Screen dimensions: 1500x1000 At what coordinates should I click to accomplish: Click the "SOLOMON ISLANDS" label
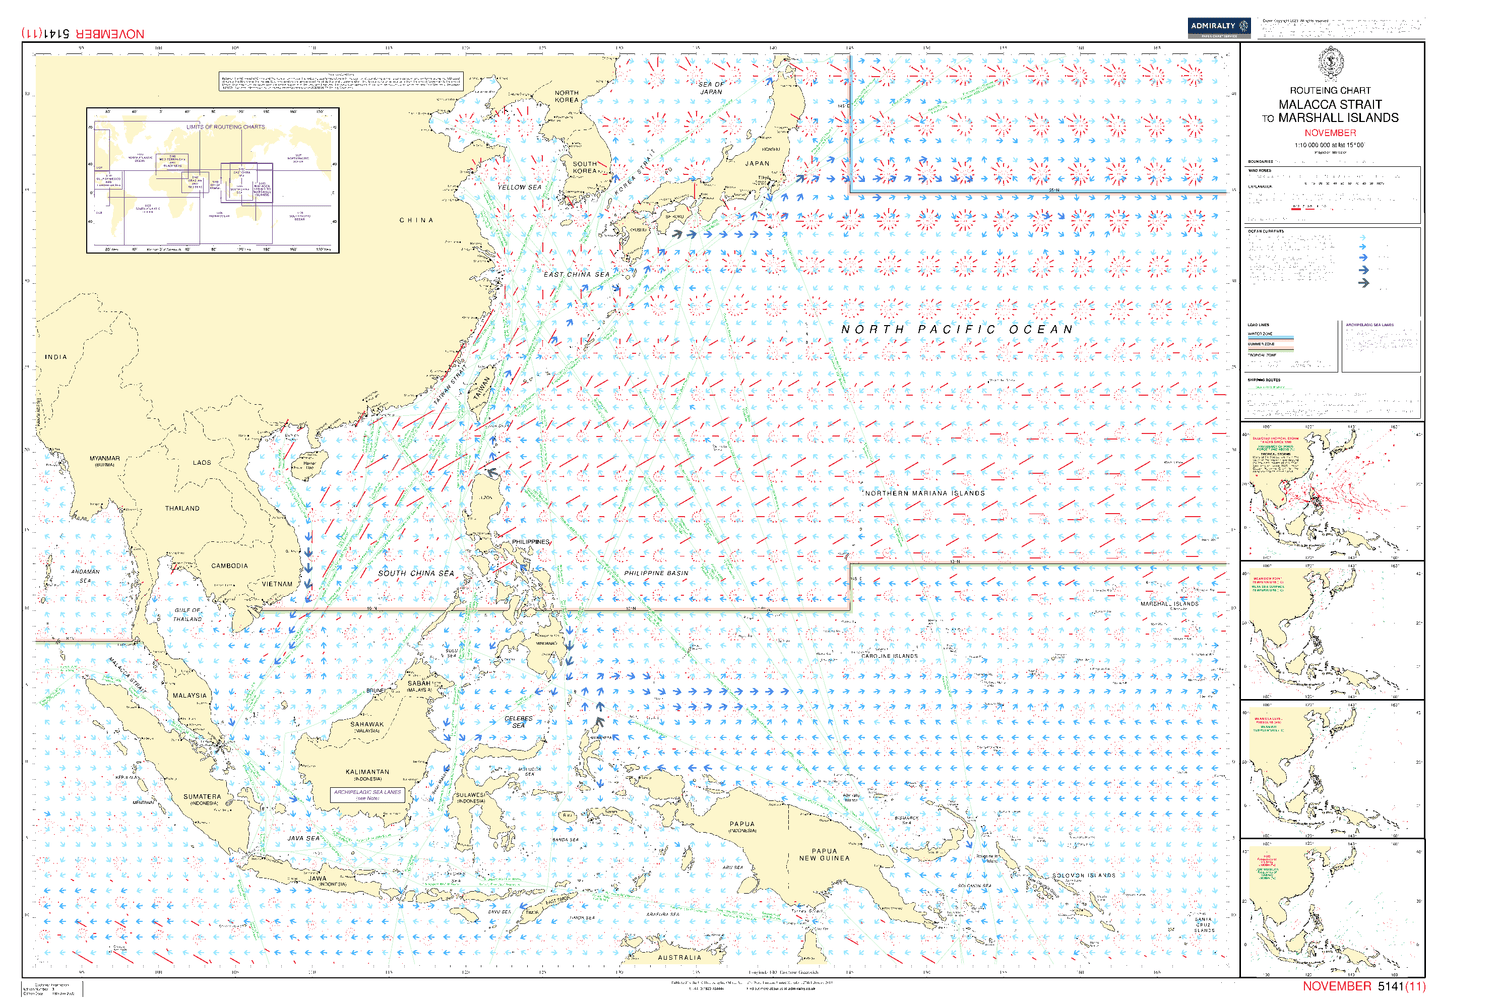pos(1084,875)
